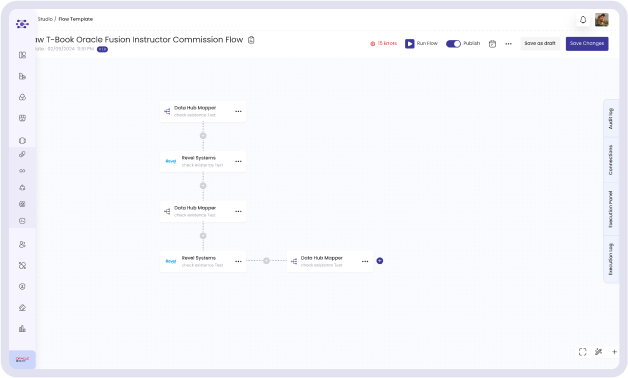Open the recycle arrows sidebar icon
Viewport: 628px width, 378px height.
(22, 187)
